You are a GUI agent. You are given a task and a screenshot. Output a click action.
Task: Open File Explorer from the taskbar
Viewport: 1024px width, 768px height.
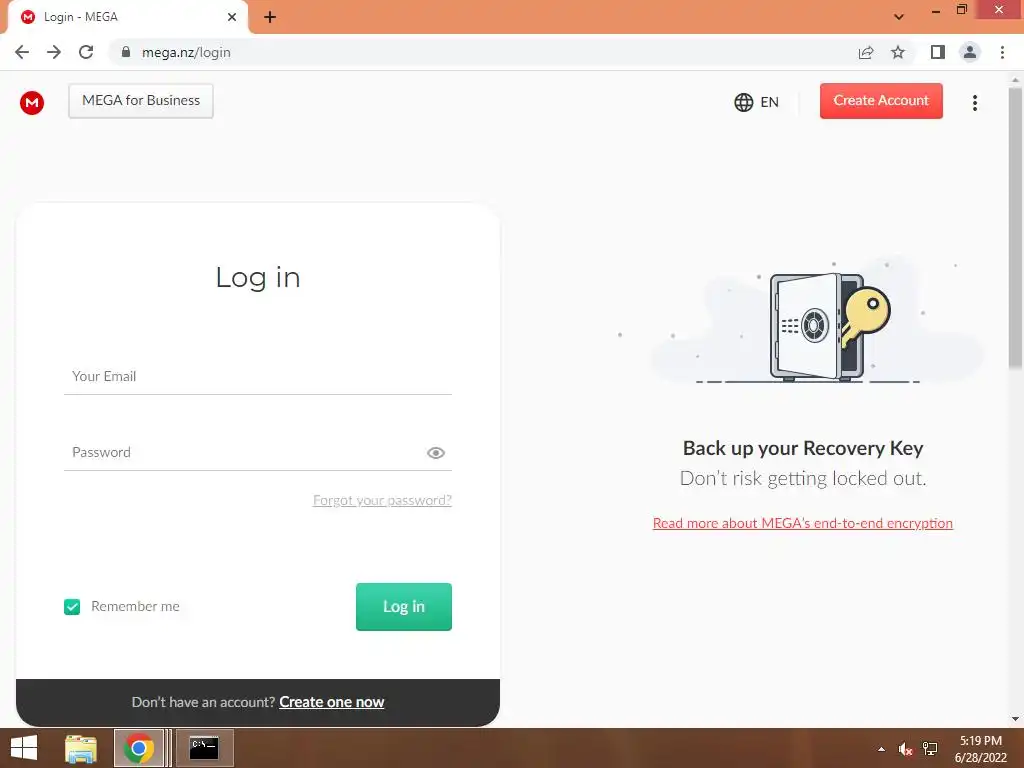(81, 748)
